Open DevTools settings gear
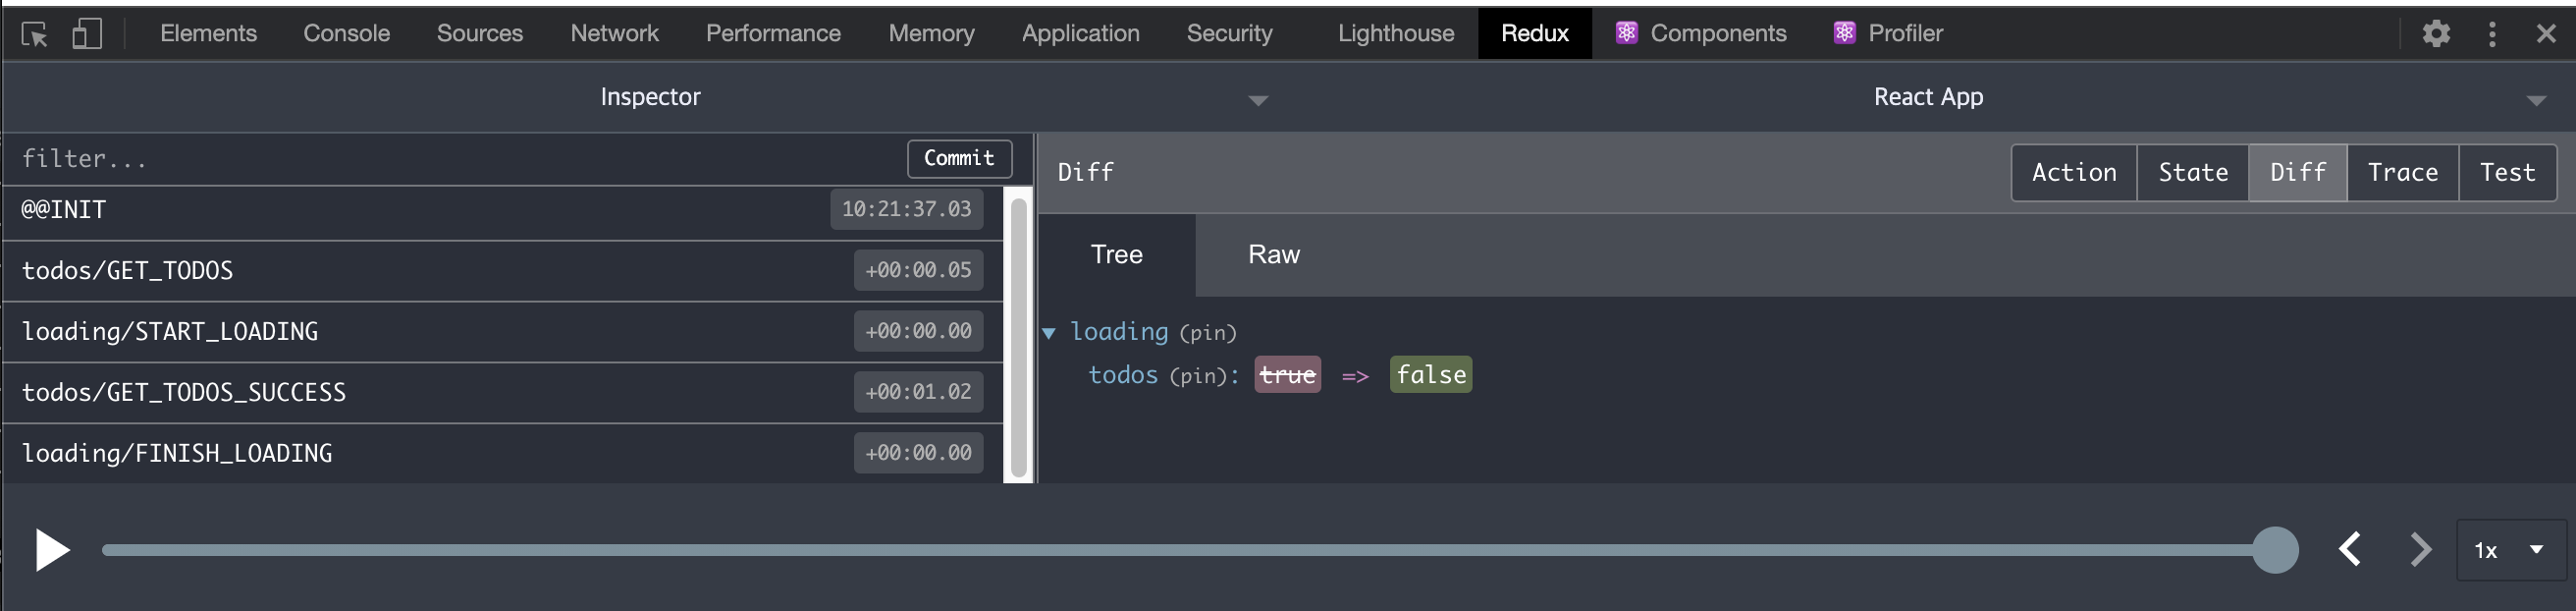Image resolution: width=2576 pixels, height=611 pixels. [x=2436, y=34]
